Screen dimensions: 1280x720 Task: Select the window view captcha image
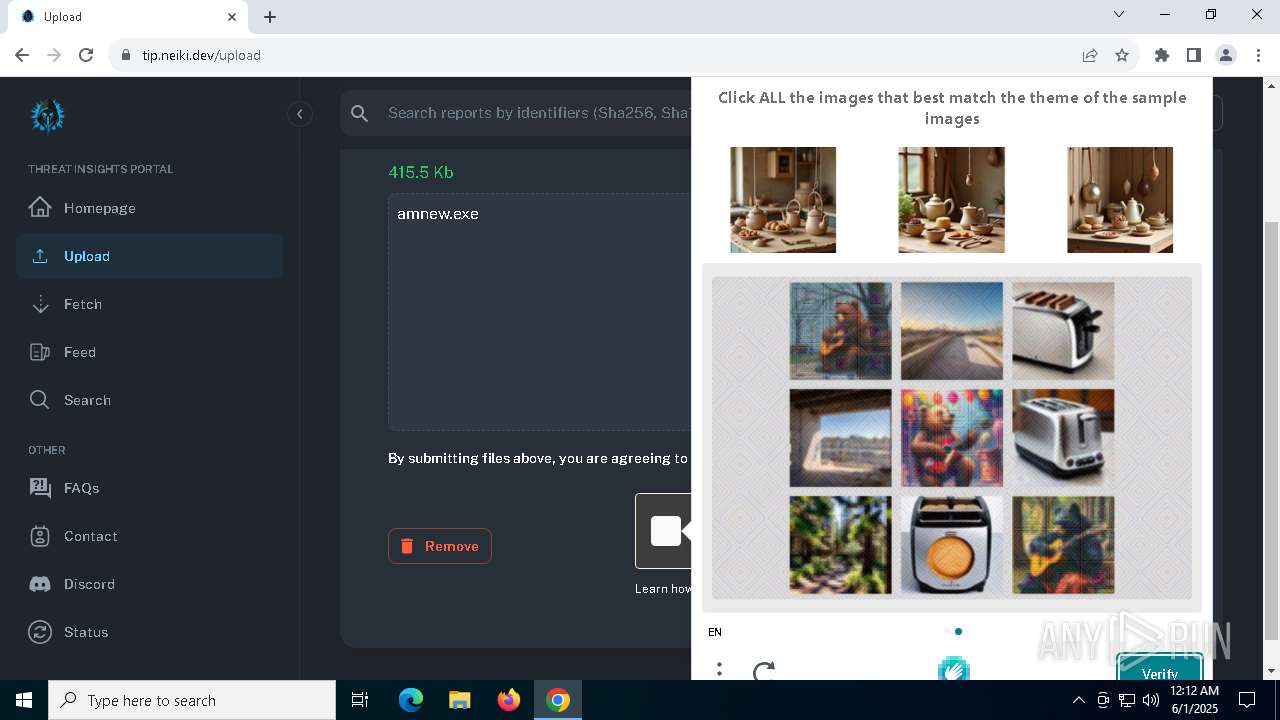(x=840, y=438)
